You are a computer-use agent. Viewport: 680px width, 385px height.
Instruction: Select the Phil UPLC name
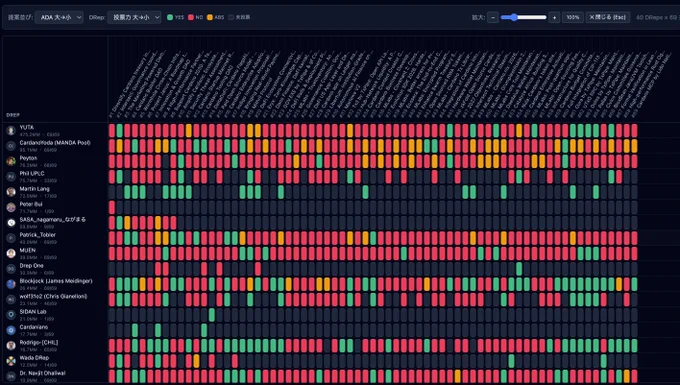point(32,173)
